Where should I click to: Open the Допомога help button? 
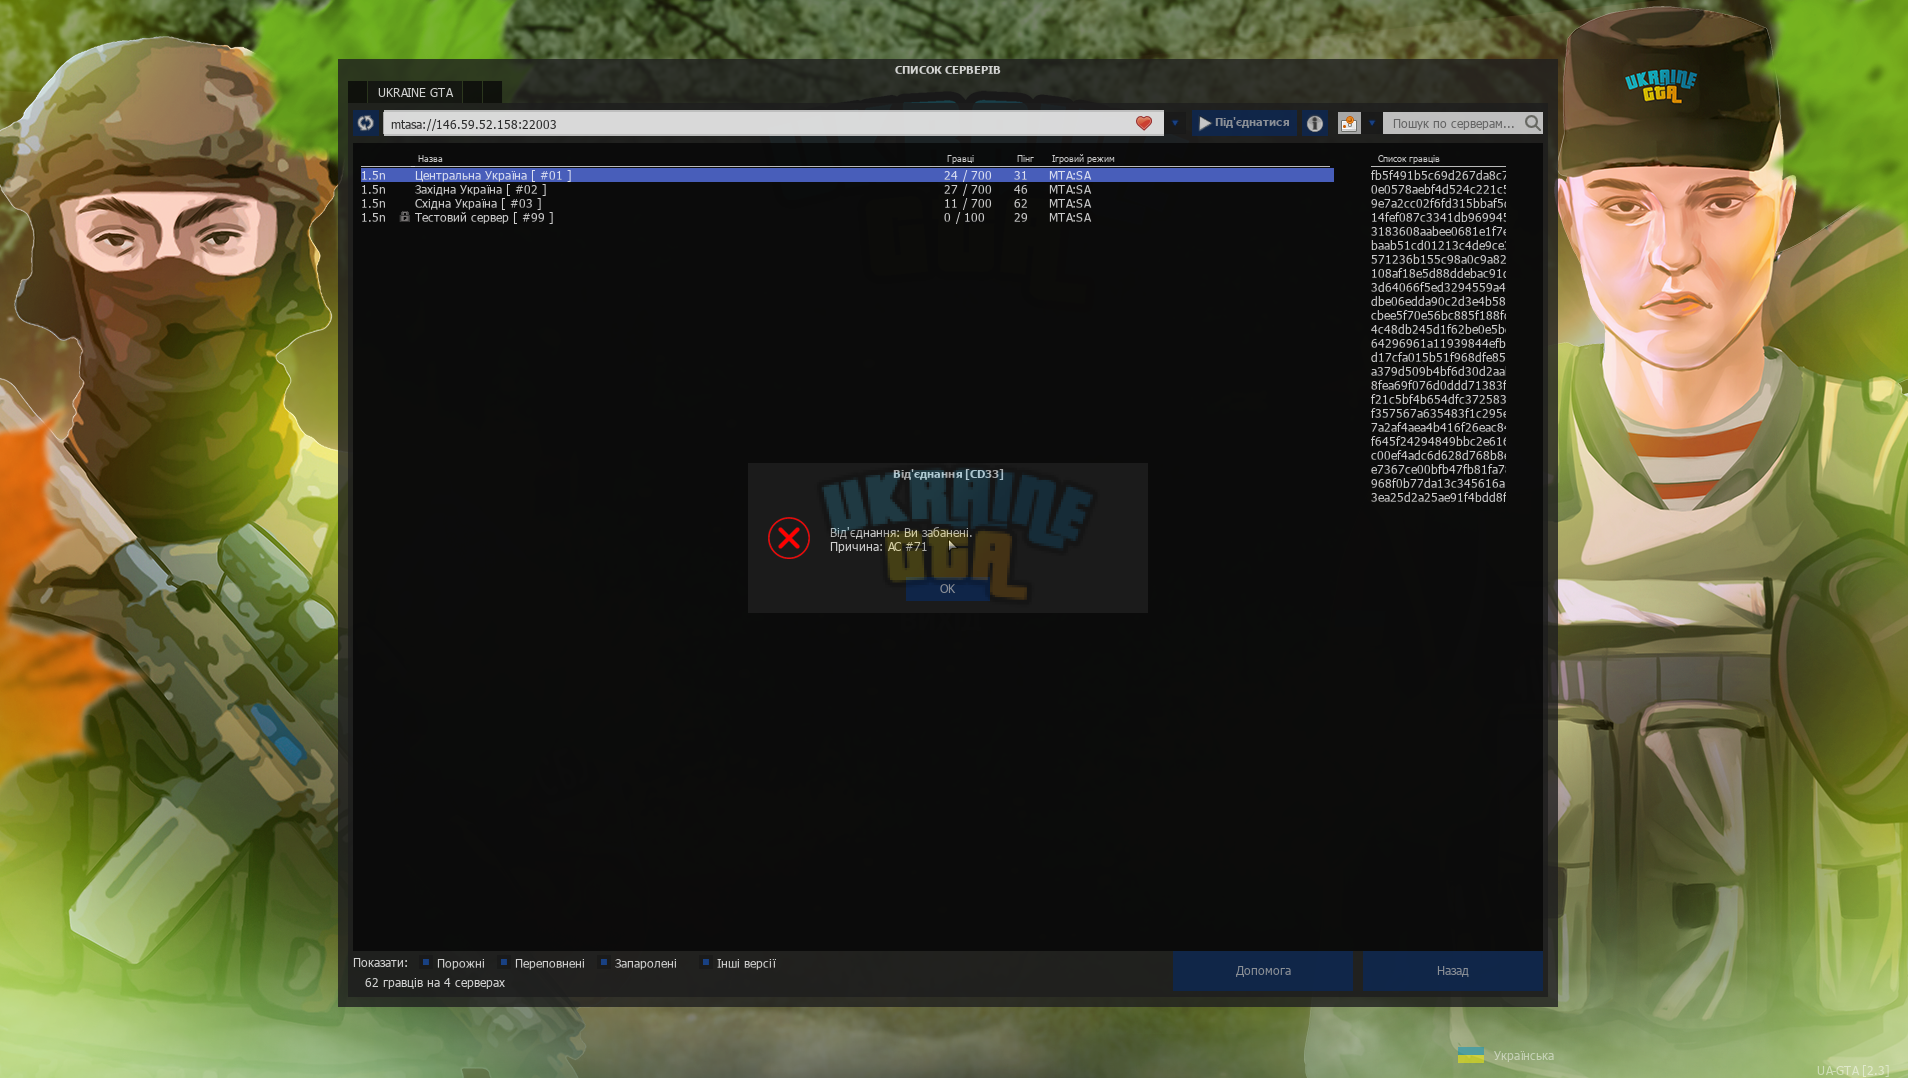1263,971
